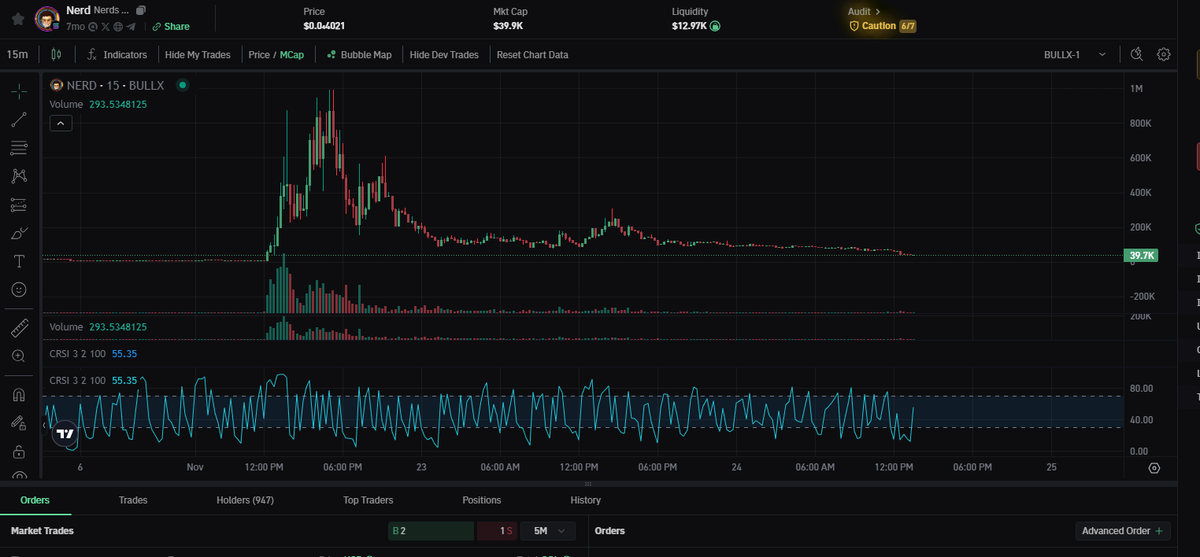Open the 5M interval dropdown

(x=548, y=531)
